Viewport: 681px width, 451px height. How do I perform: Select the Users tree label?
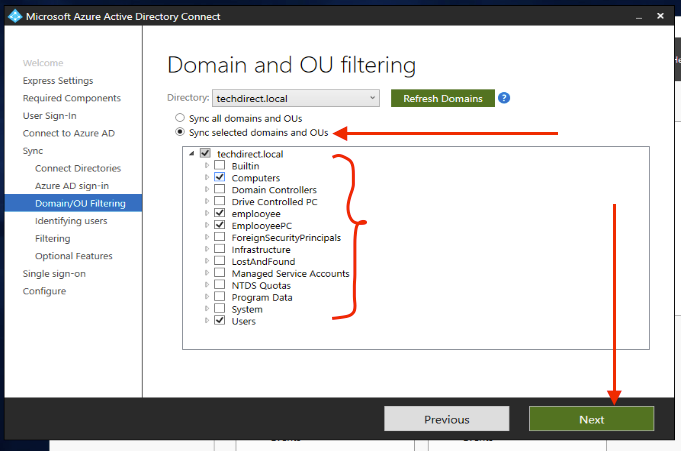pyautogui.click(x=243, y=321)
